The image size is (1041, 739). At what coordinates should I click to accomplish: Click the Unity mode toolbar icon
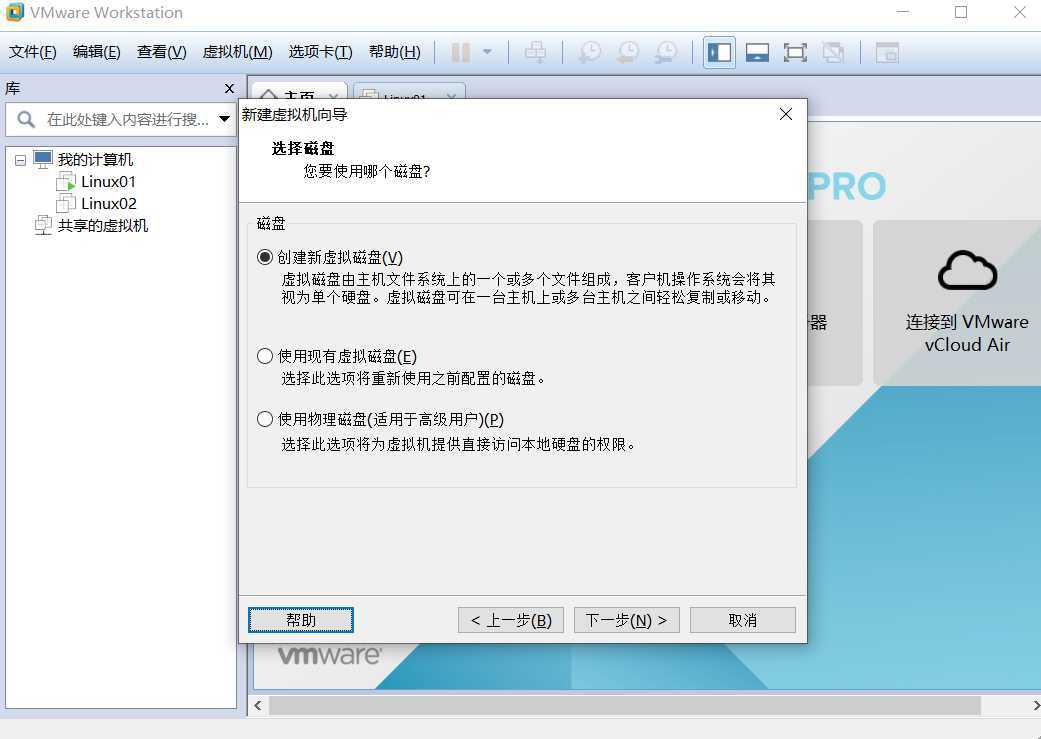(833, 52)
